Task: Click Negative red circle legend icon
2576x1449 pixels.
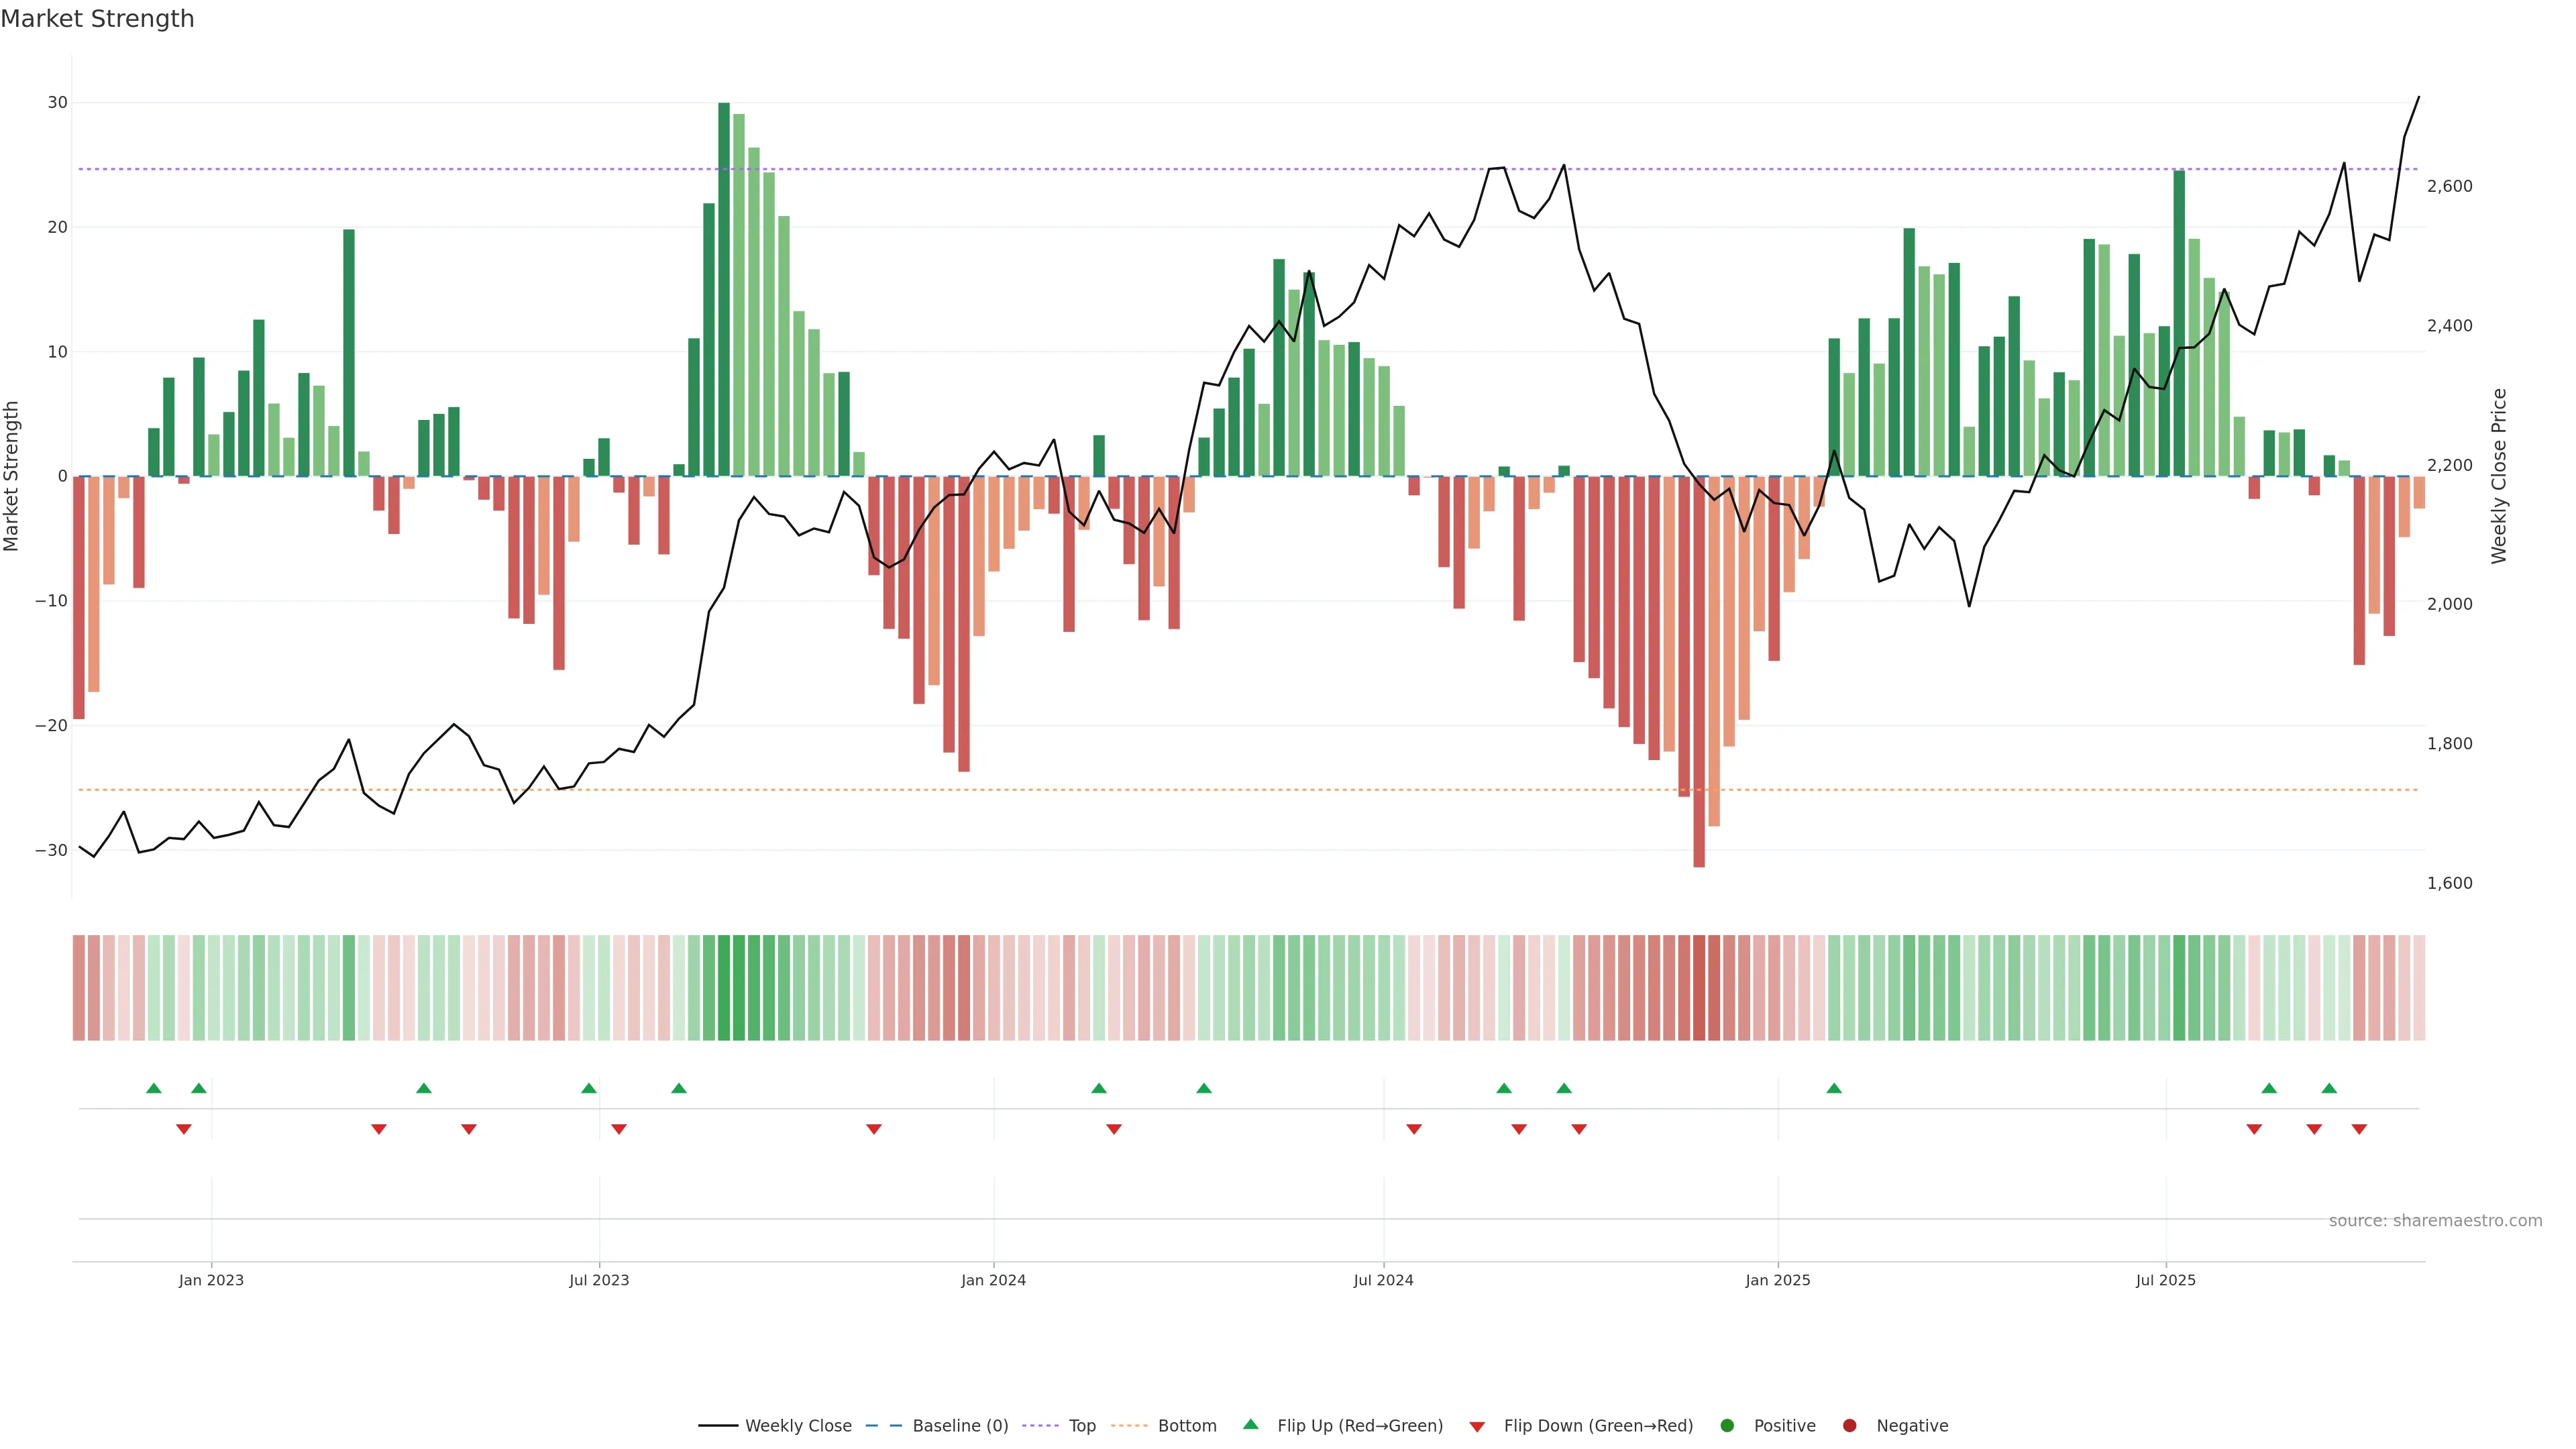Action: point(1849,1426)
